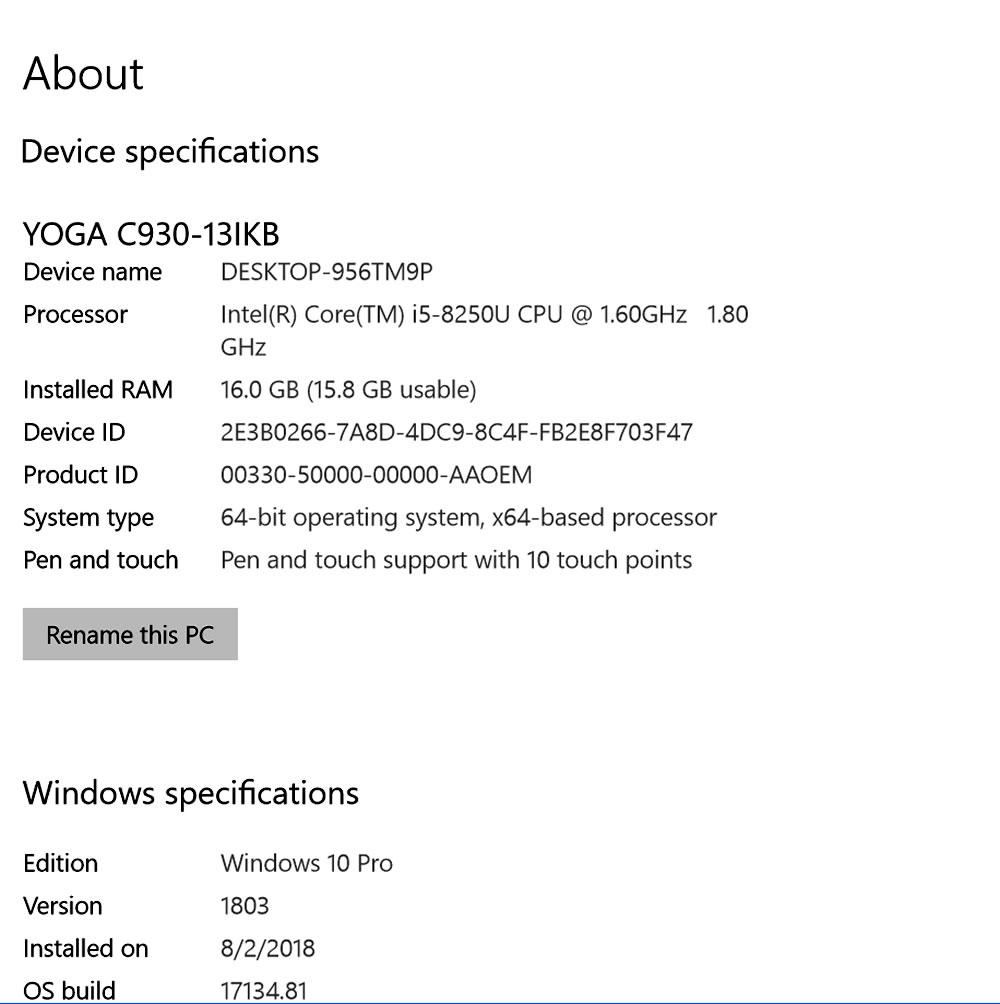
Task: Select device name DESKTOP-956TM9P
Action: (x=327, y=272)
